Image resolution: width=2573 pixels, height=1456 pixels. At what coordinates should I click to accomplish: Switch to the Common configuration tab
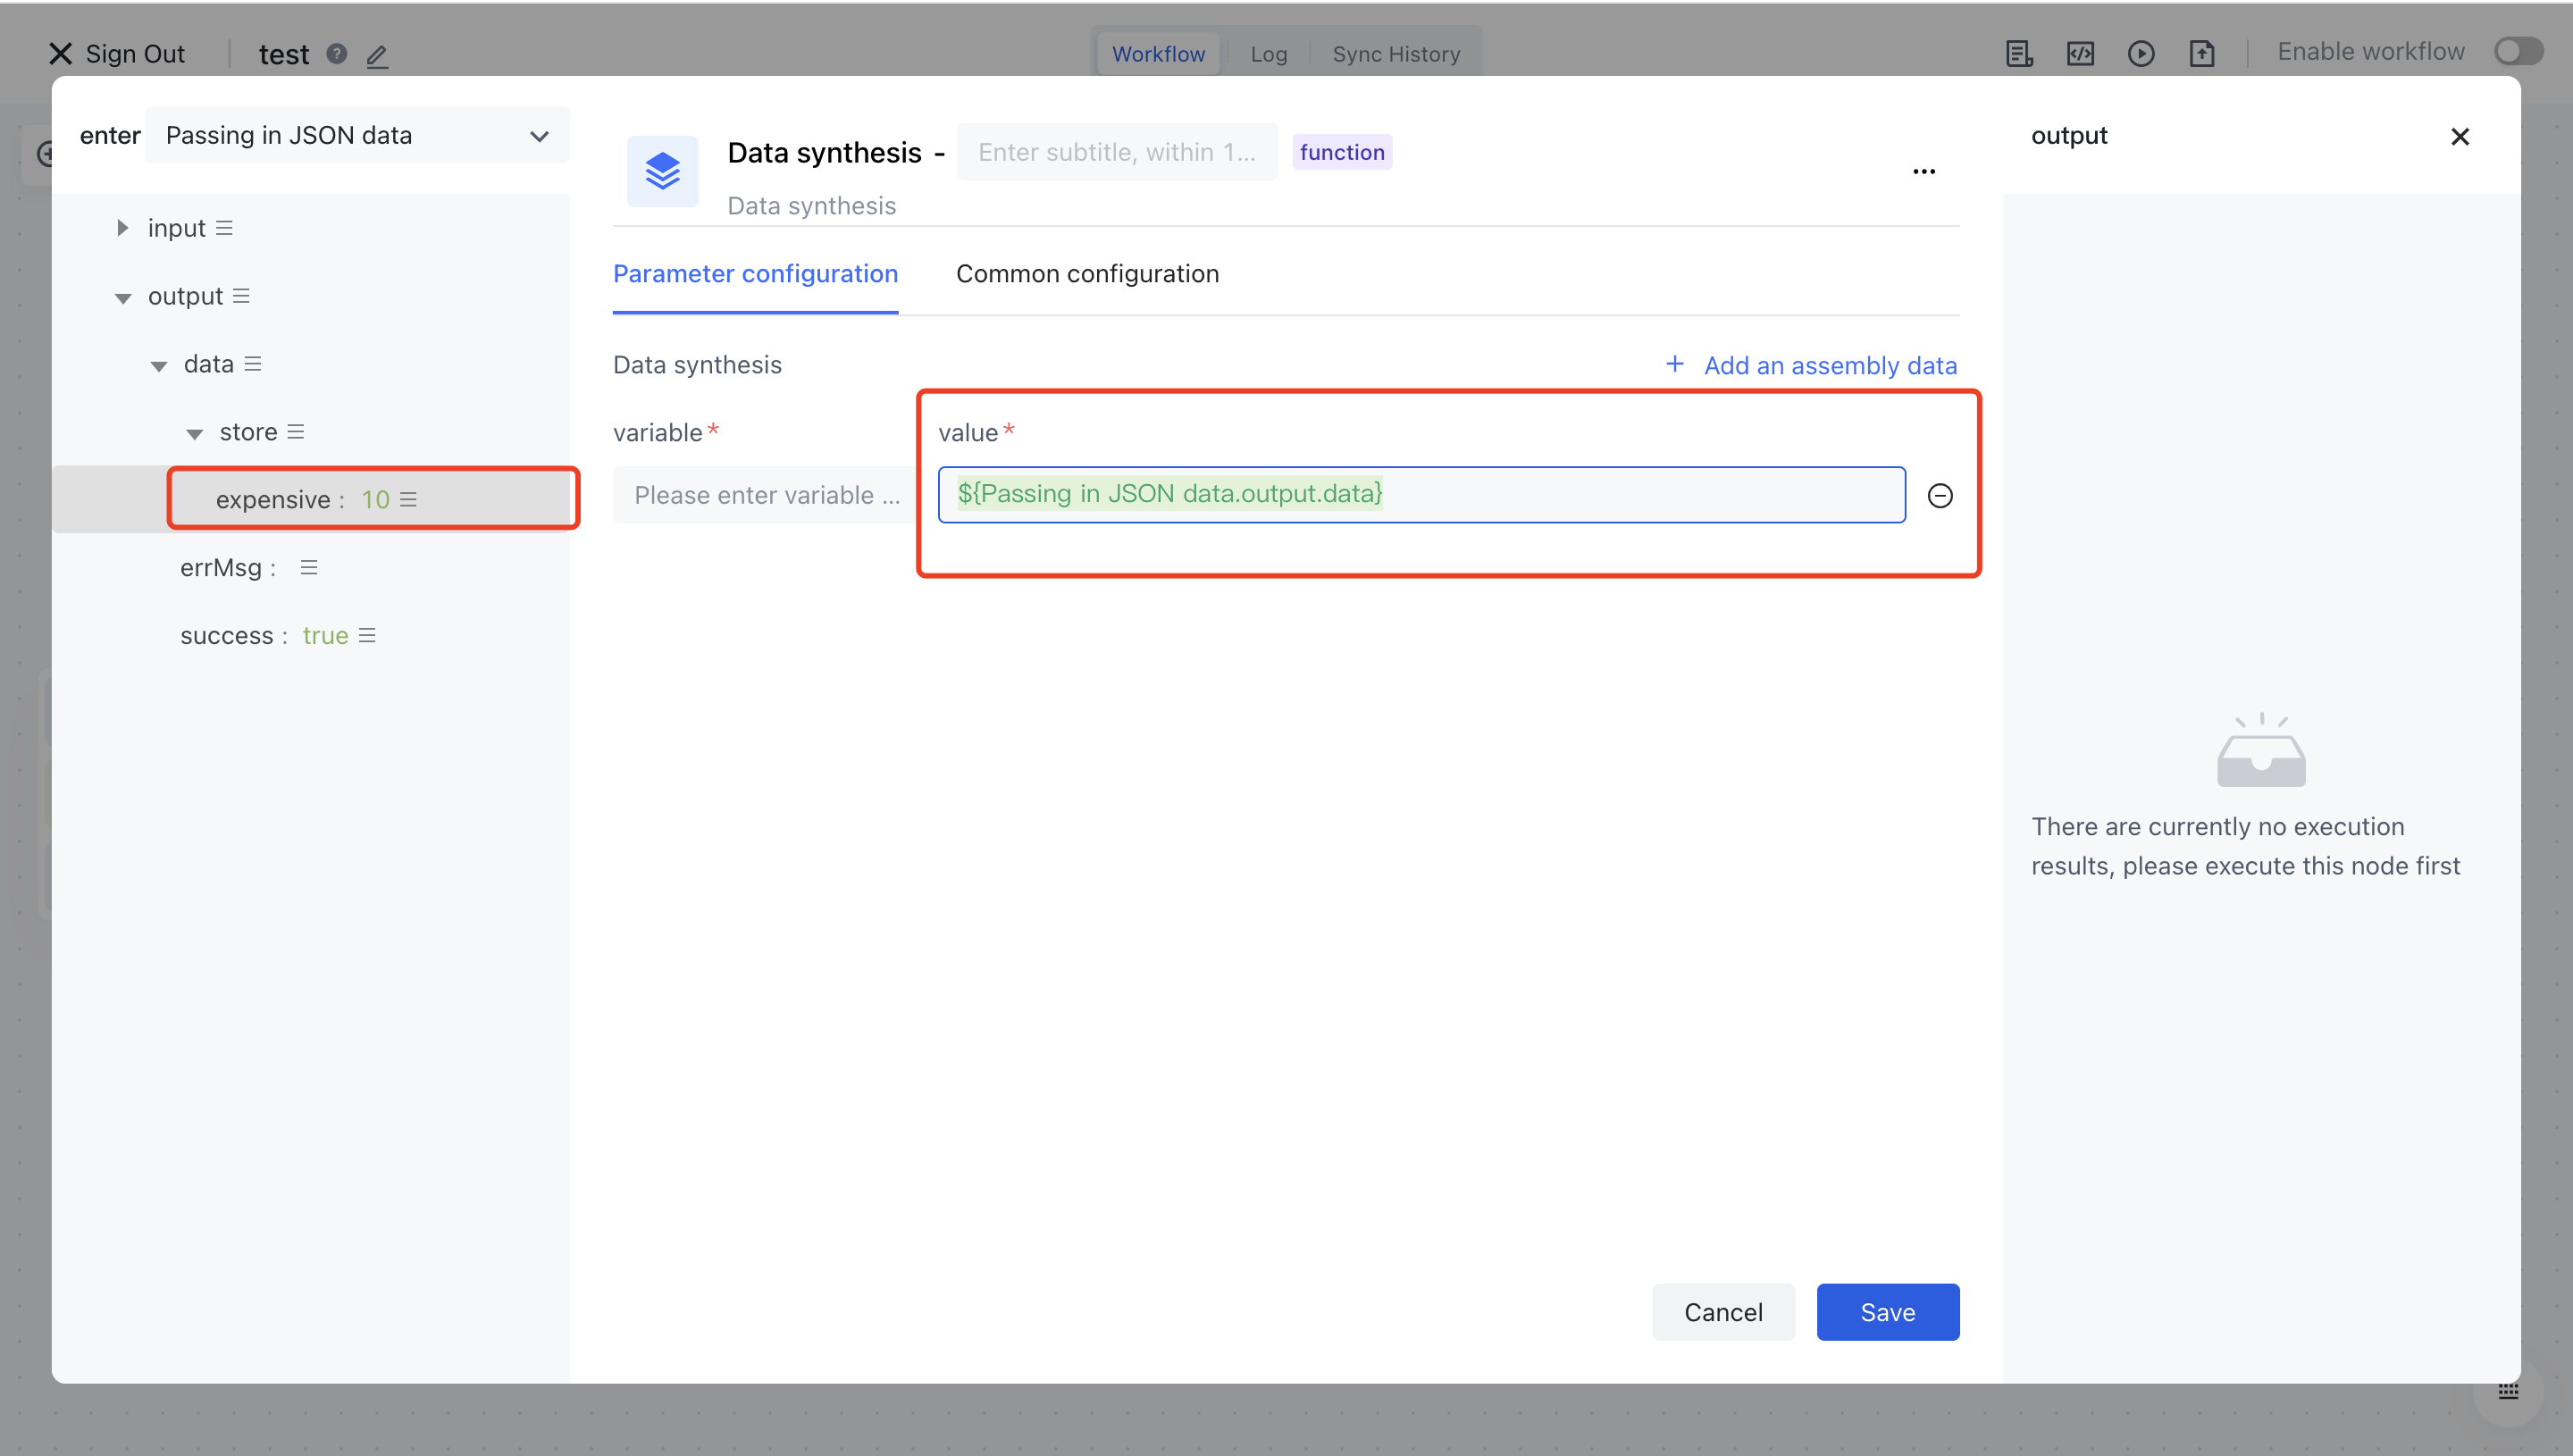coord(1088,273)
